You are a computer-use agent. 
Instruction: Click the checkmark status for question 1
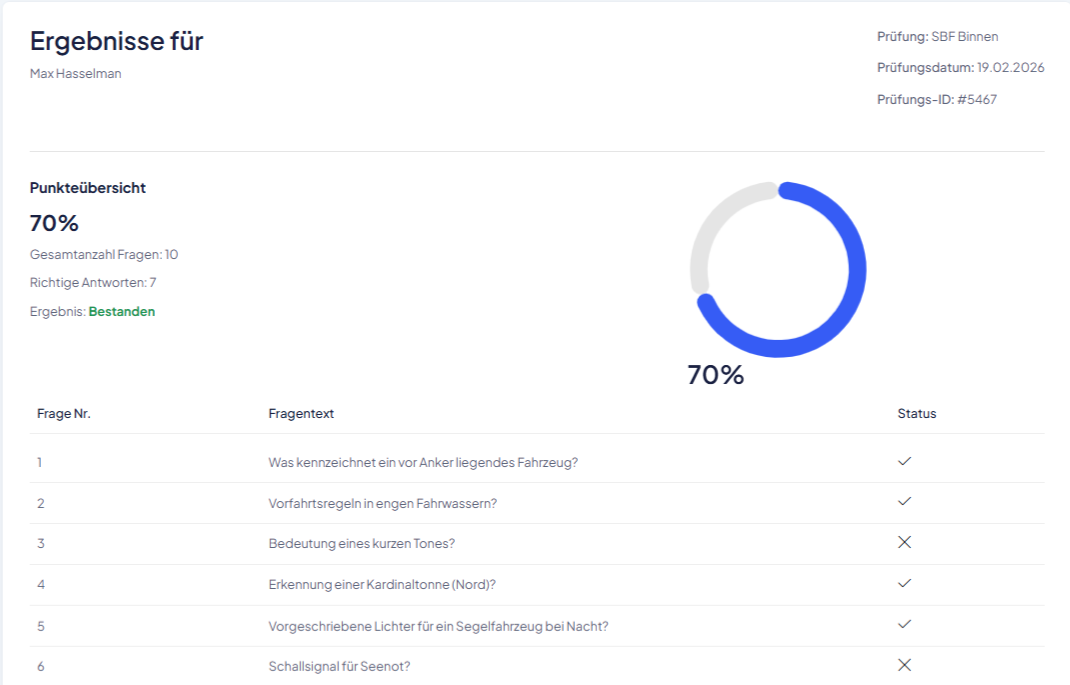pyautogui.click(x=905, y=462)
